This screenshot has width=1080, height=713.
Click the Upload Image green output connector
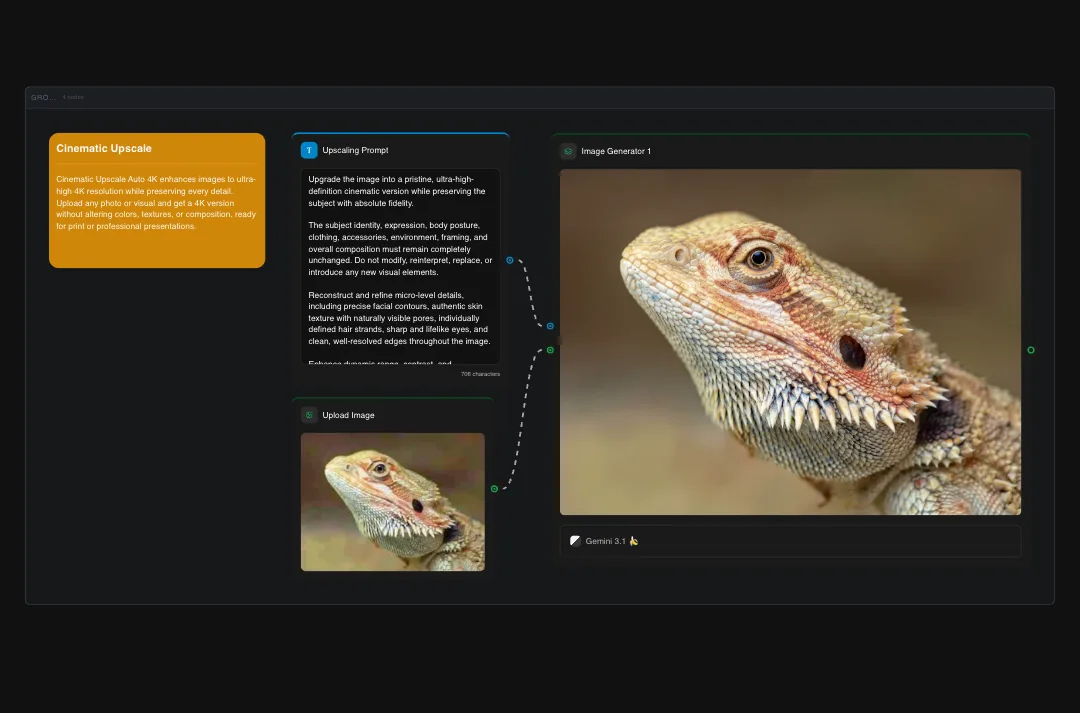494,489
